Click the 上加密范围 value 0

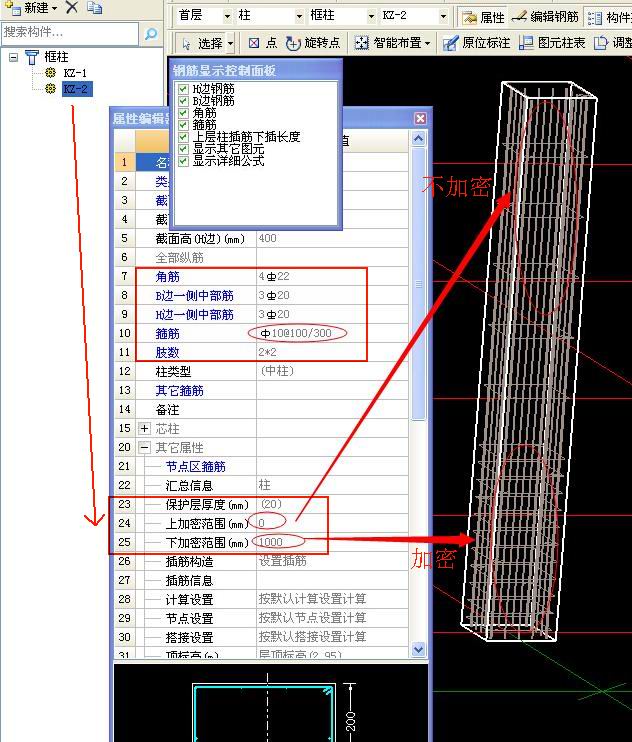[262, 523]
